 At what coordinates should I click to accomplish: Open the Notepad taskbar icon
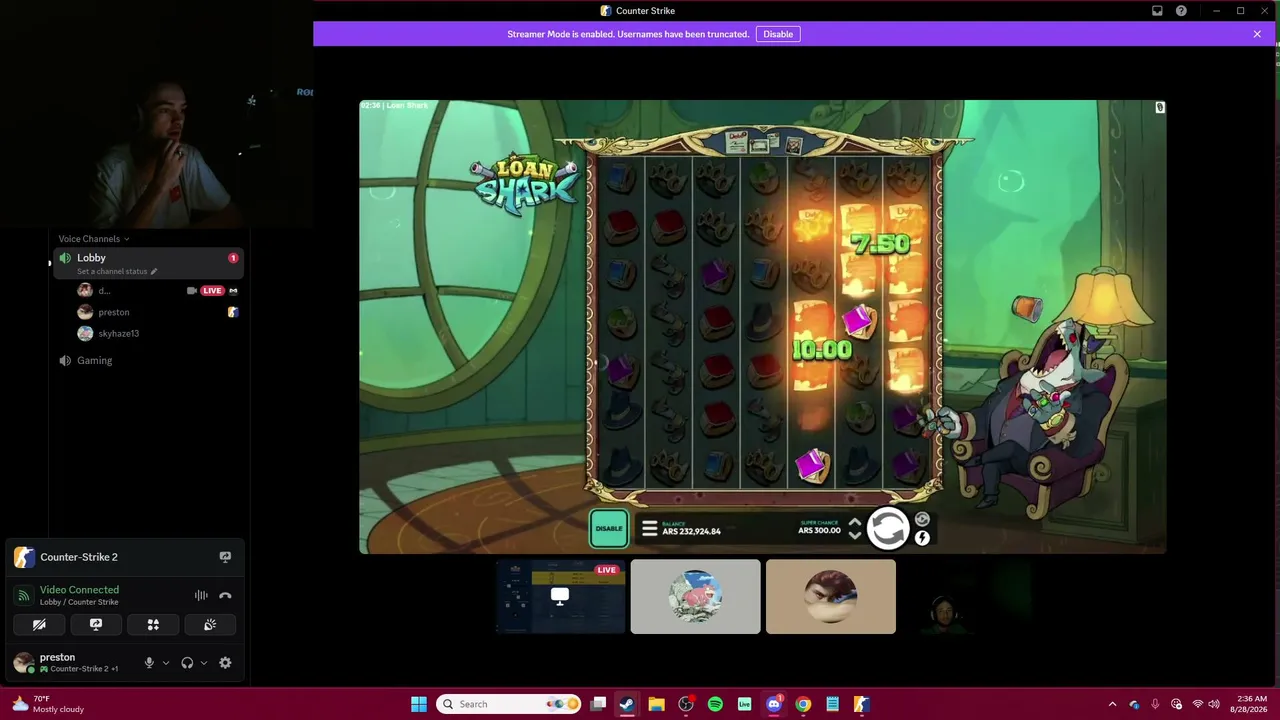click(x=832, y=704)
